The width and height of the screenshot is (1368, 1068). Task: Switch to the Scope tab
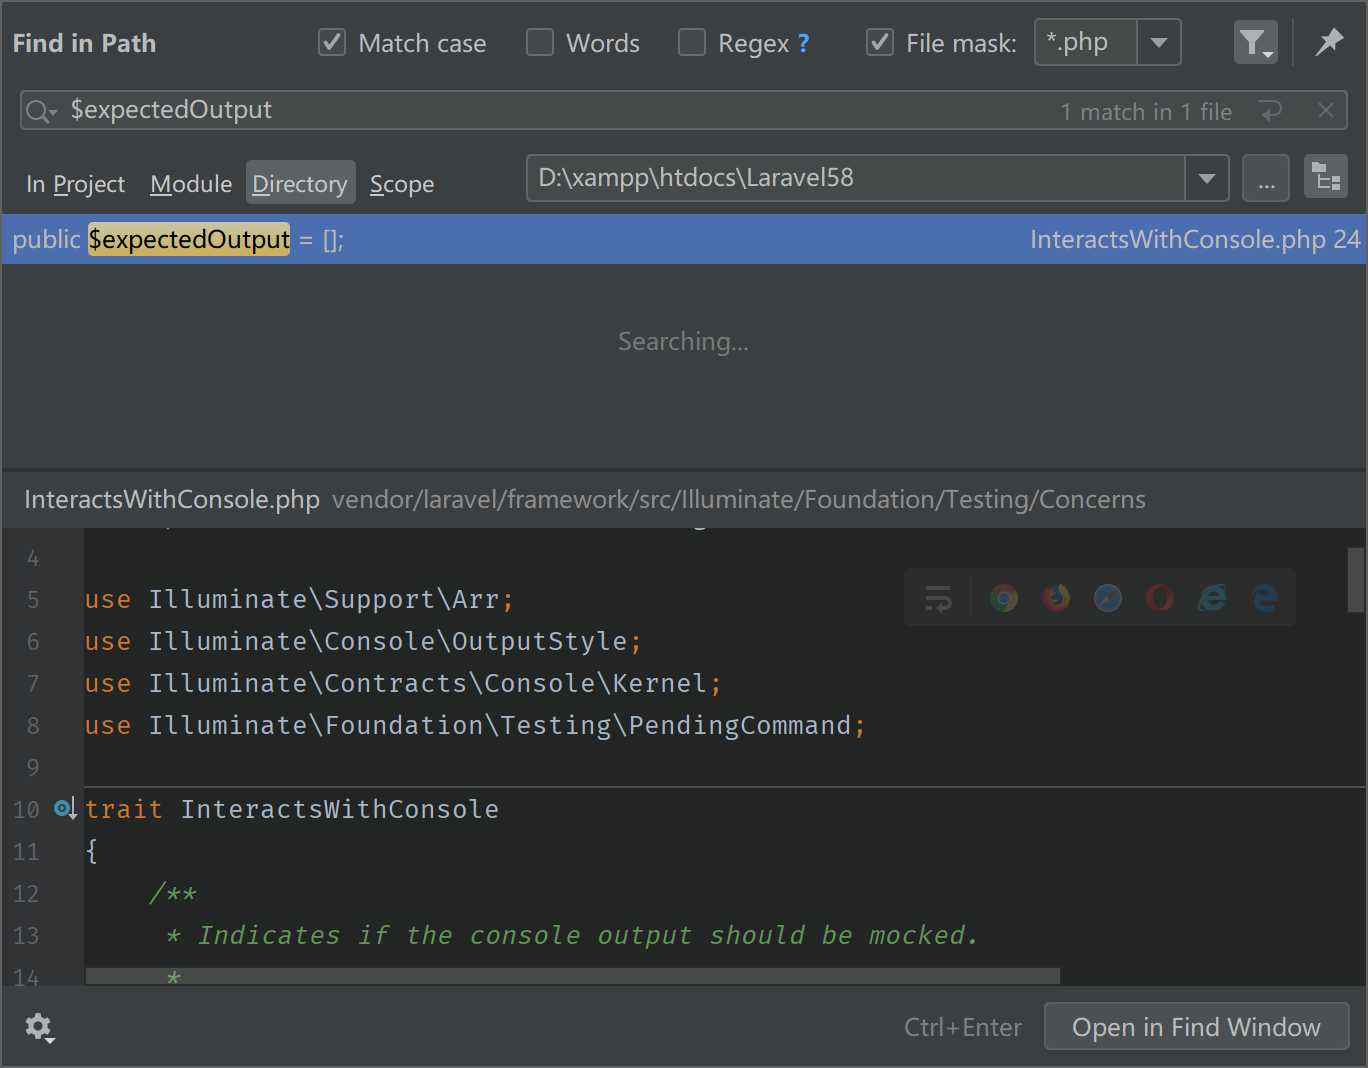tap(402, 184)
